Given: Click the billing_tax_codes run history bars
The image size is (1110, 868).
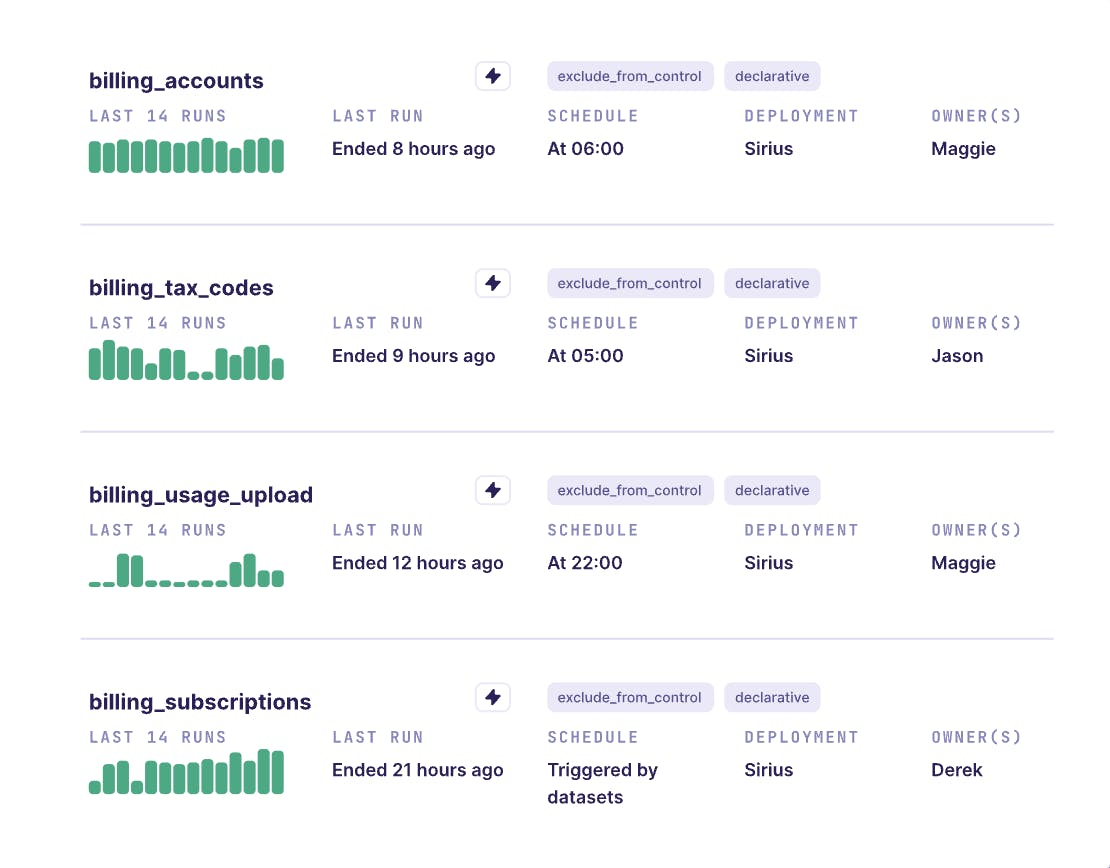Looking at the screenshot, I should pyautogui.click(x=186, y=362).
